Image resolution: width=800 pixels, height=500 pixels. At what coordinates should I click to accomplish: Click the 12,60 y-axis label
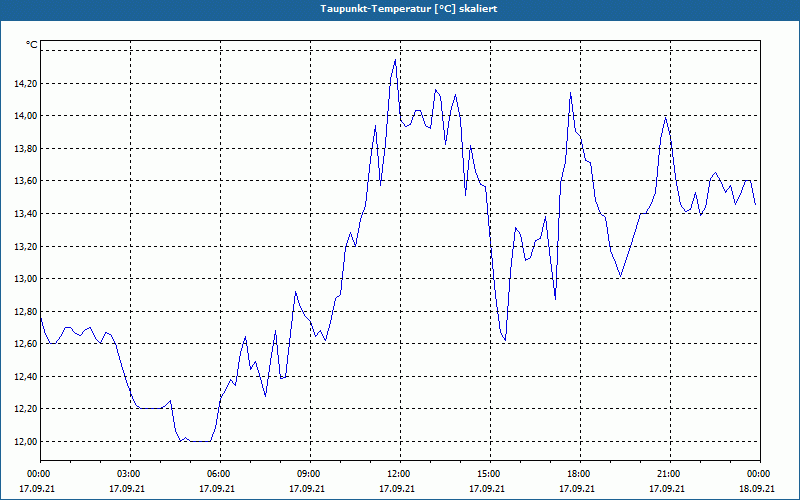pos(26,344)
